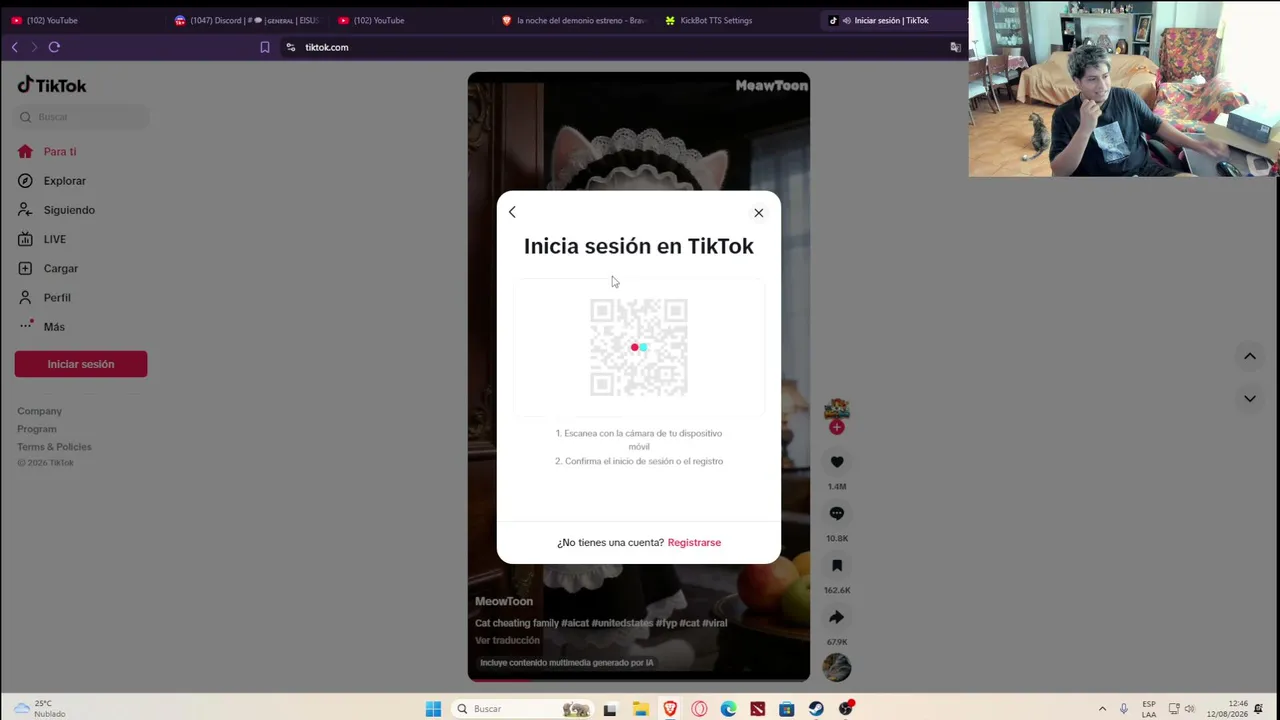Click the taskbar Buscar search box
This screenshot has height=720, width=1280.
(521, 709)
